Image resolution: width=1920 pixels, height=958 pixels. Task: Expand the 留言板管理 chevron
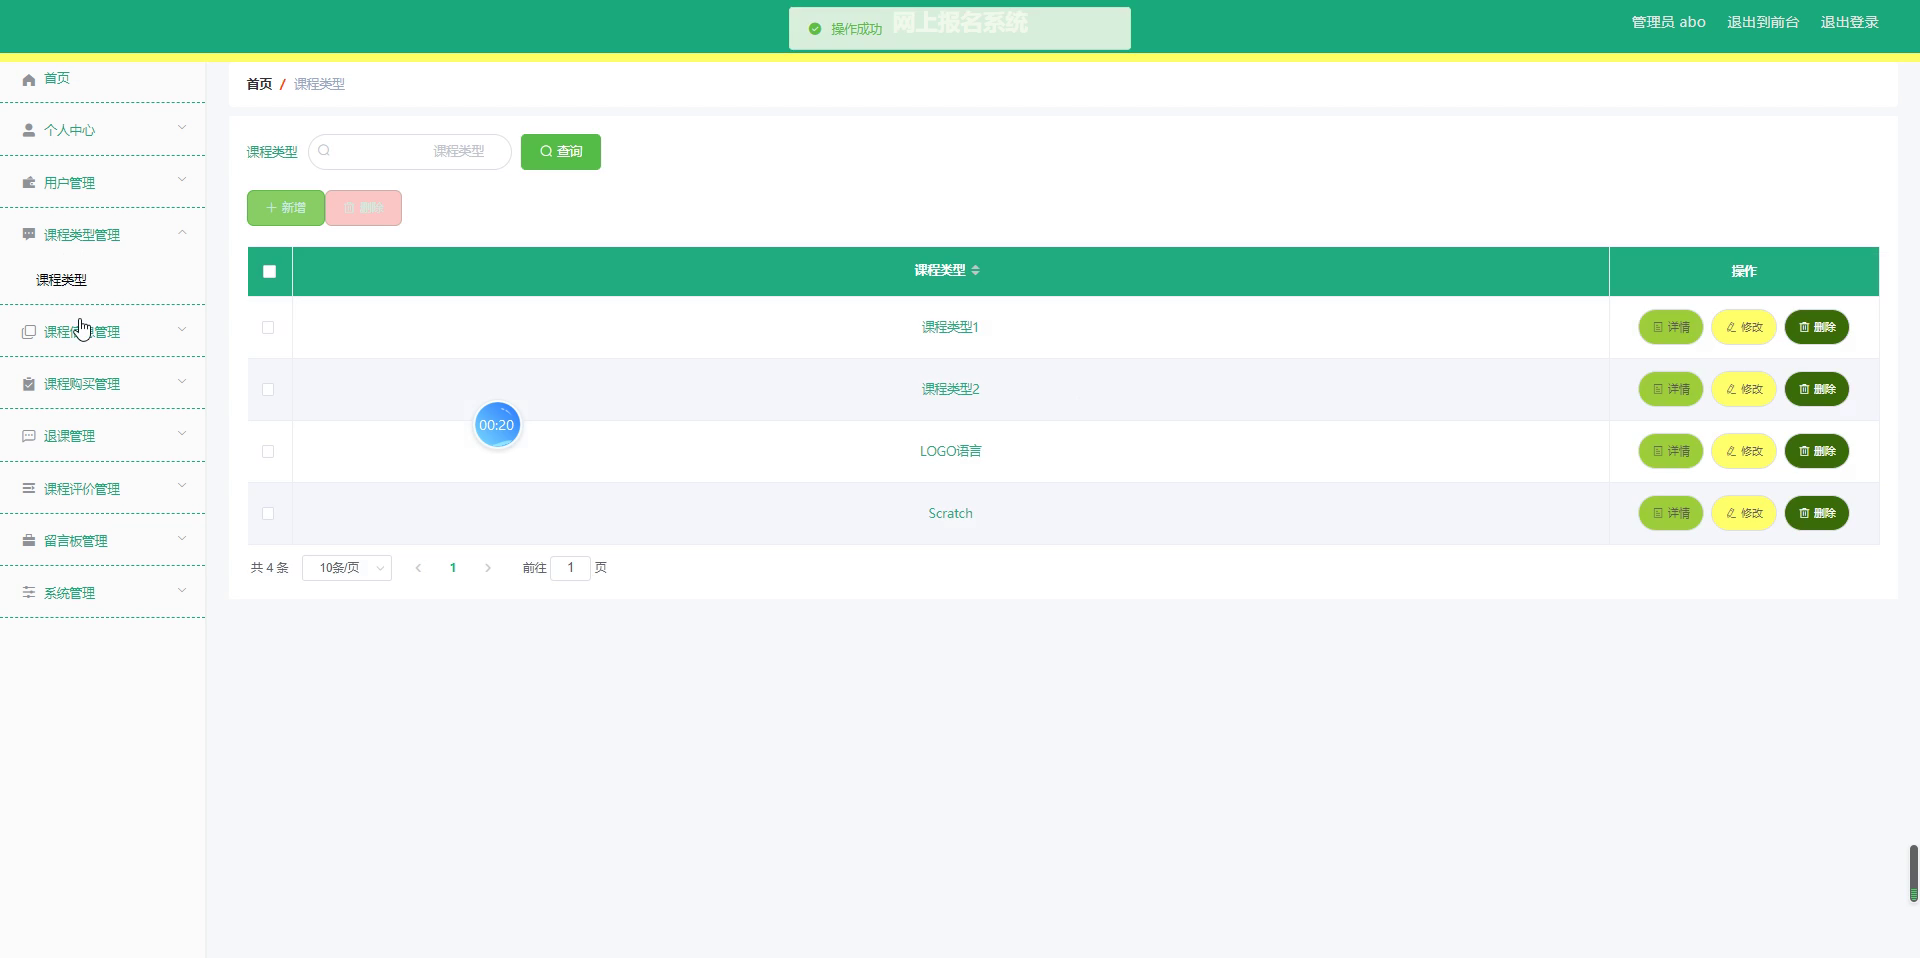[x=182, y=538]
